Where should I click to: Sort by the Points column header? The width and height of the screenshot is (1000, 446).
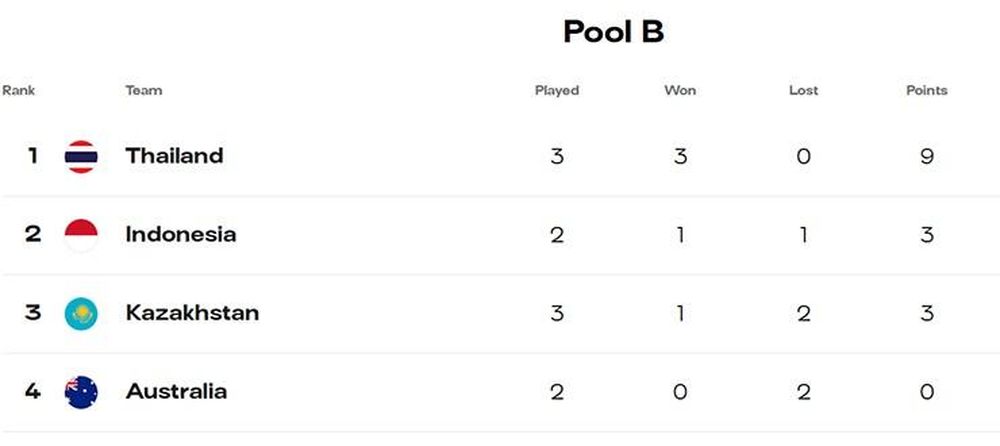(x=927, y=90)
